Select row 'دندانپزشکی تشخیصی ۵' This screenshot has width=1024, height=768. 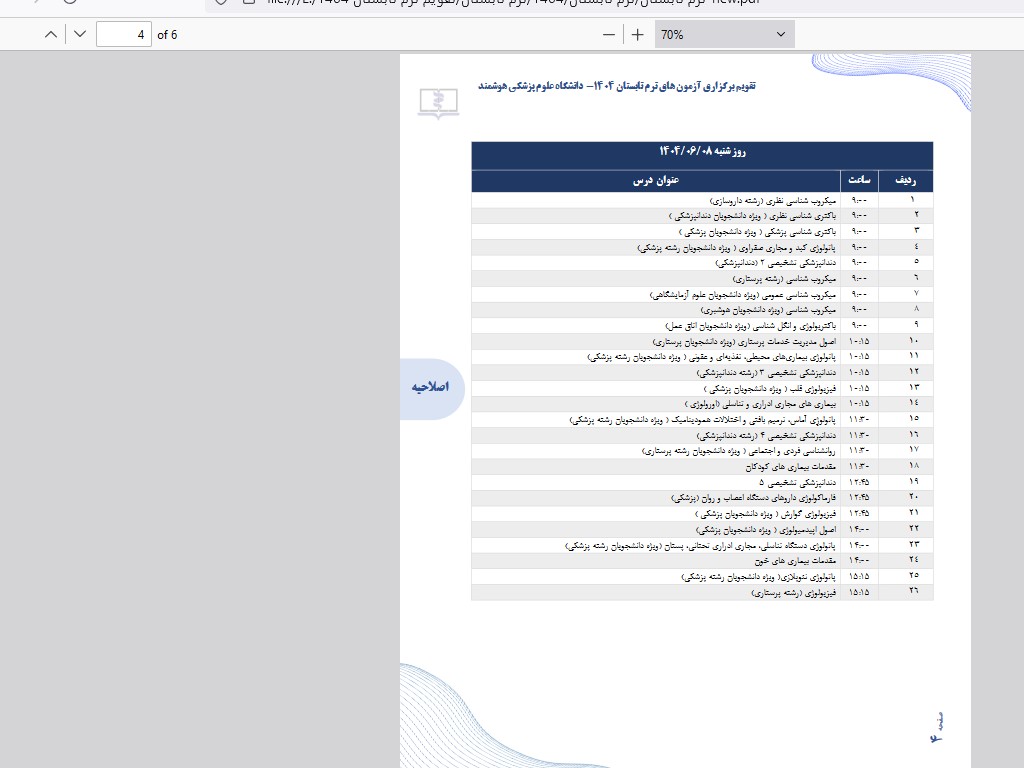[x=702, y=482]
